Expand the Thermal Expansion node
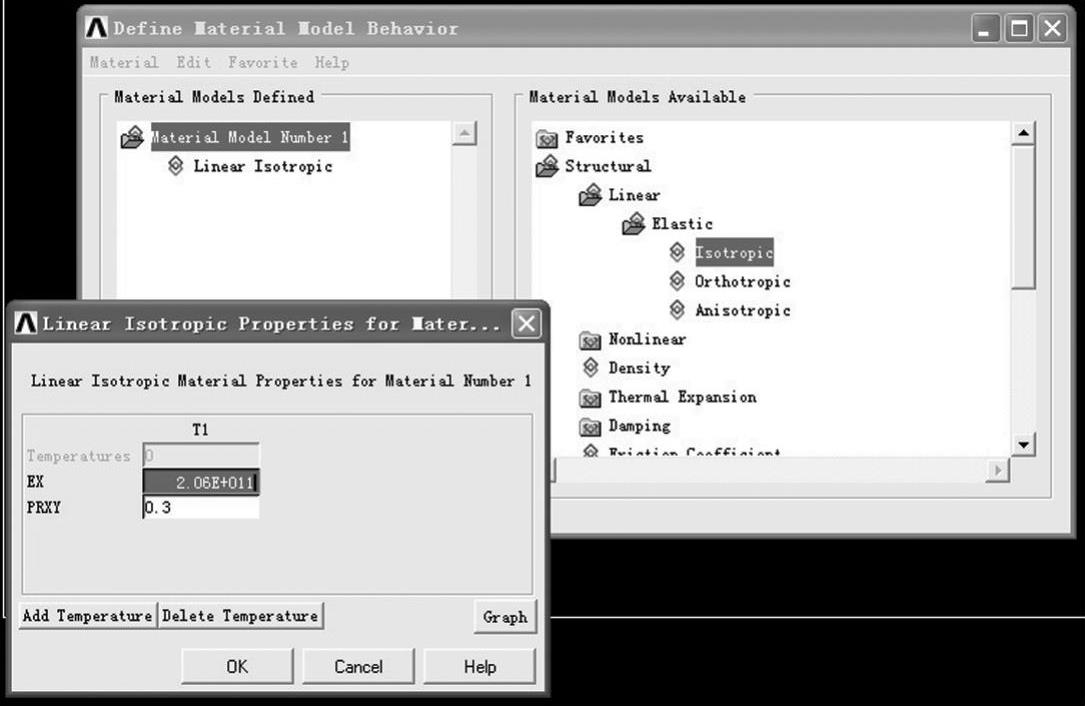 tap(682, 397)
